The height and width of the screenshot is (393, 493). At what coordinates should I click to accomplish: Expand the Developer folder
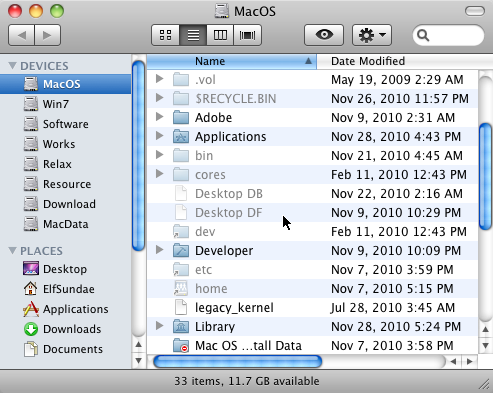[x=160, y=250]
